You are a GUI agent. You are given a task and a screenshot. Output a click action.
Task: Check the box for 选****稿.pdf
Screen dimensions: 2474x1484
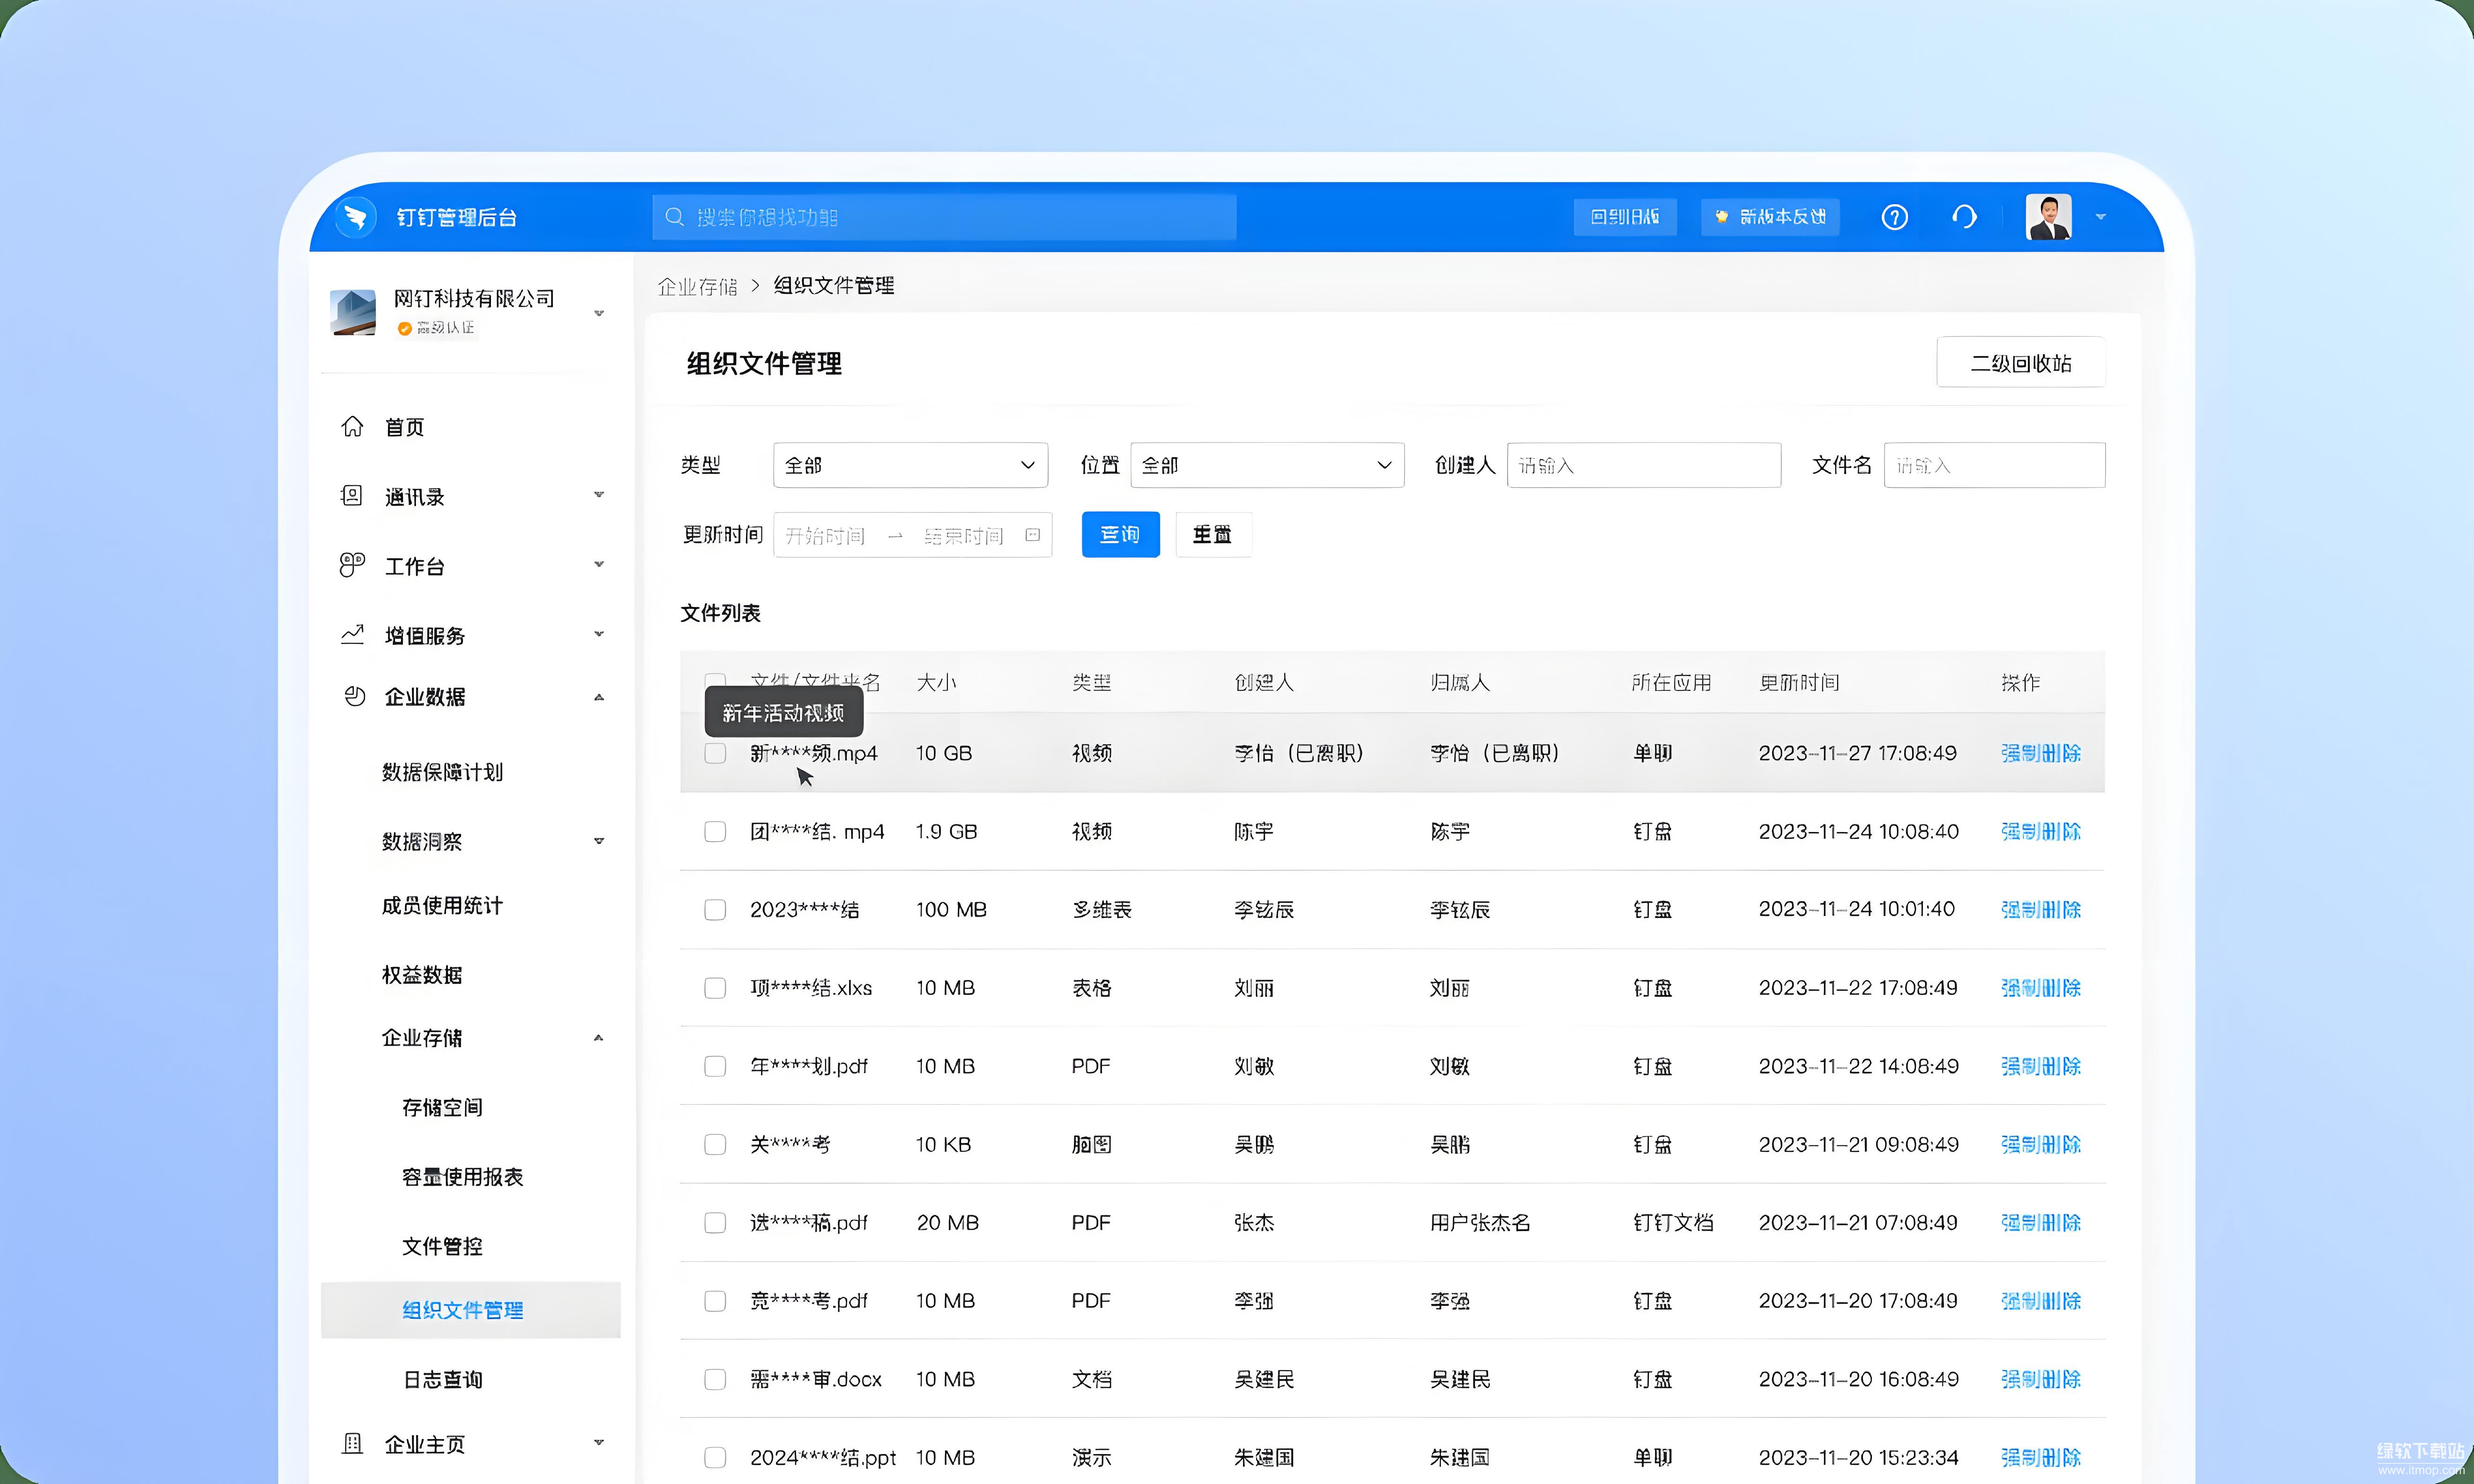coord(715,1222)
